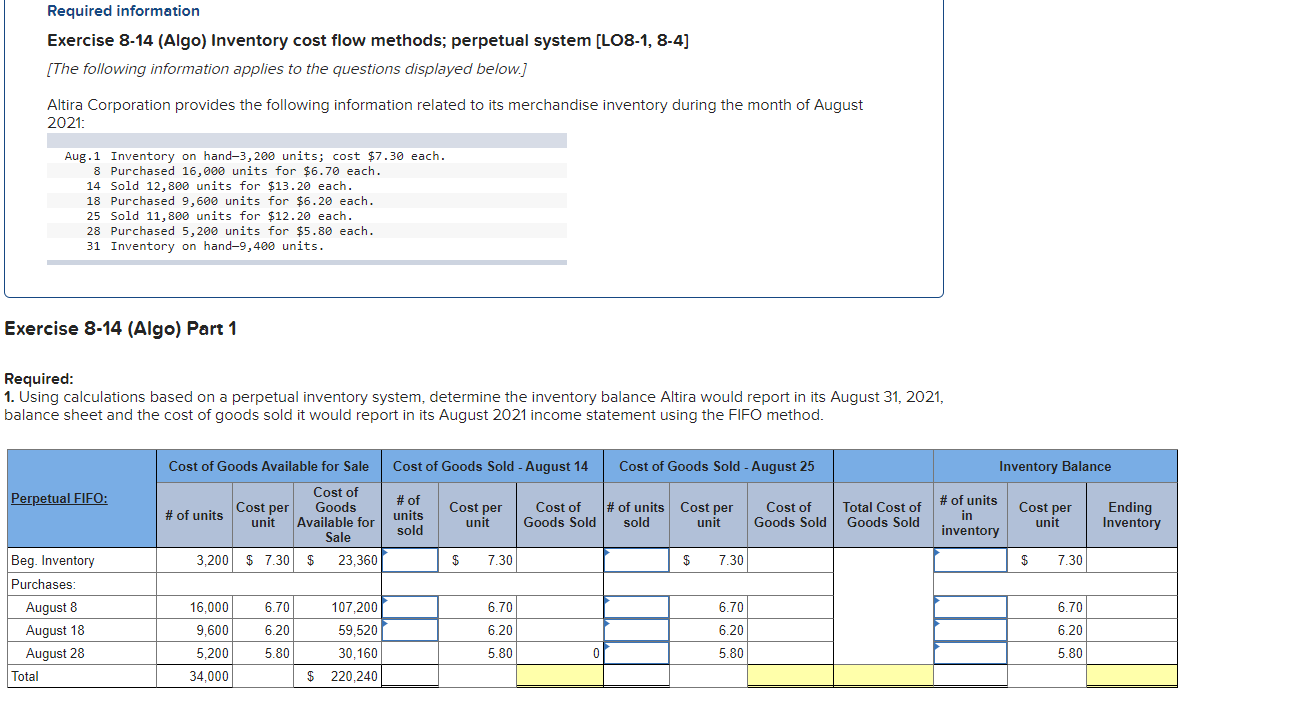Screen dimensions: 1310x702
Task: Select the Total row label
Action: [x=25, y=676]
